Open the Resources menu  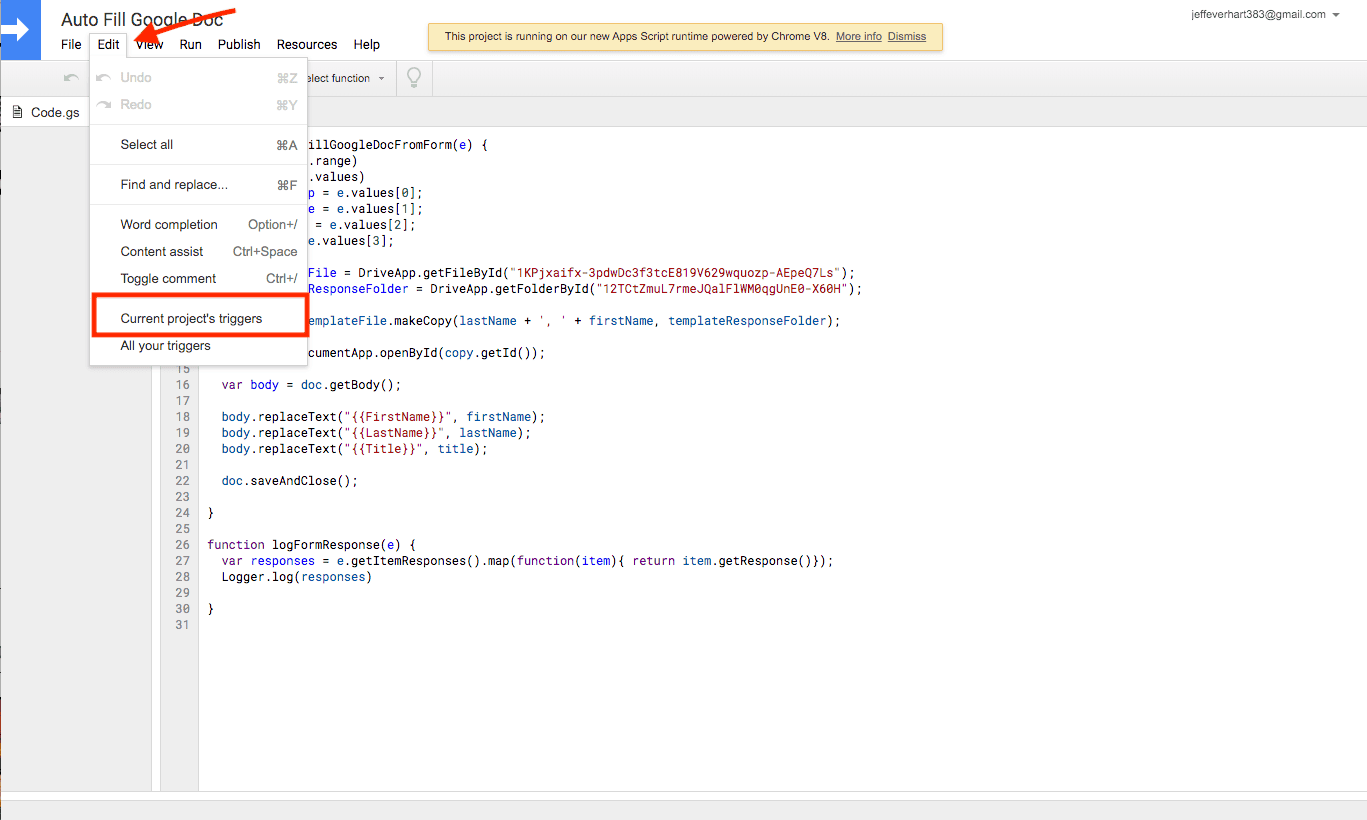(x=307, y=44)
